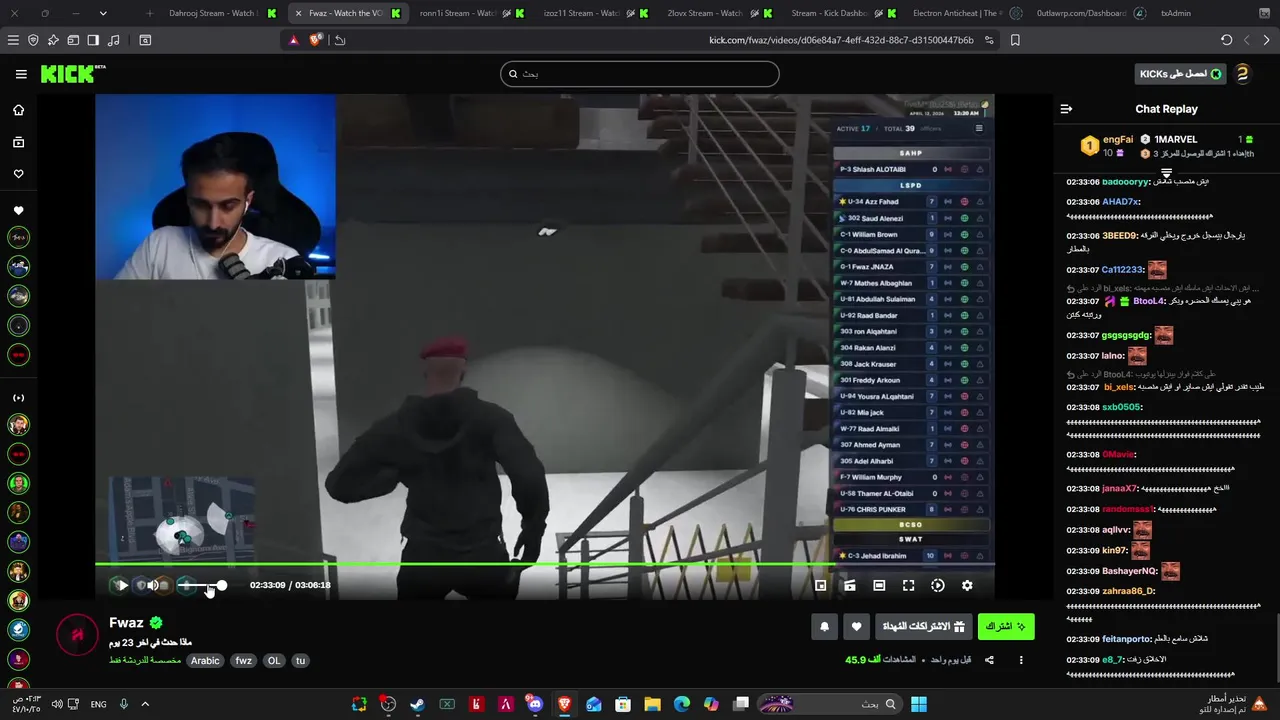Share the video
This screenshot has height=720, width=1280.
[x=989, y=660]
